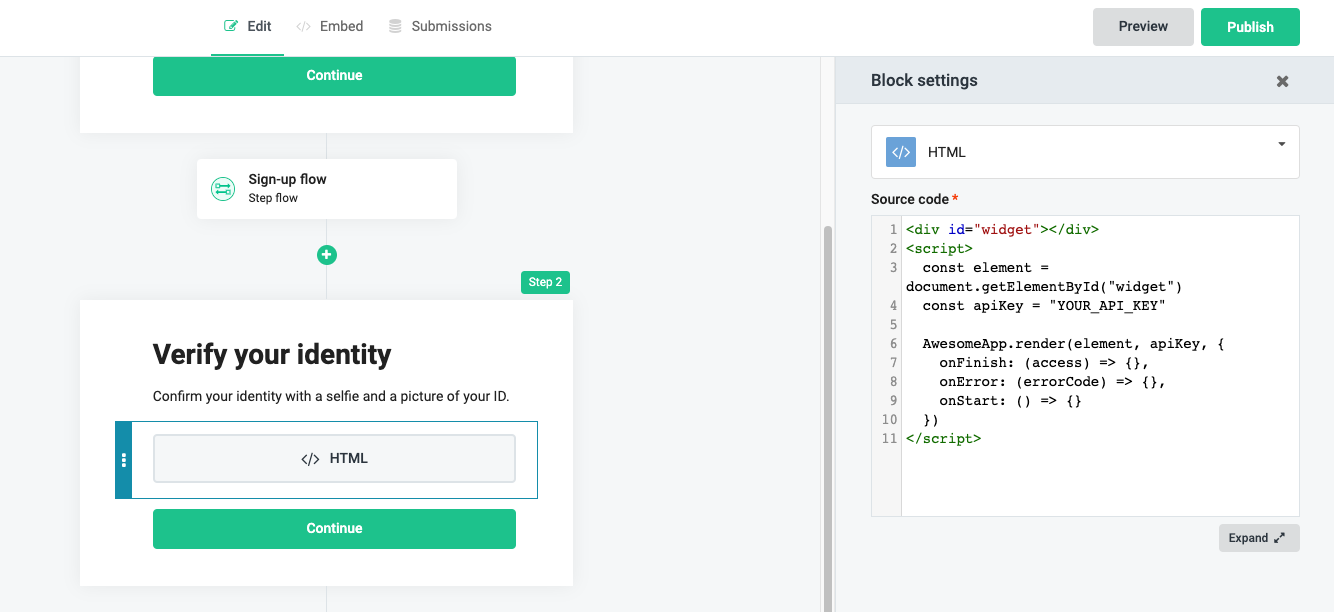1334x612 pixels.
Task: Expand the source code editor
Action: click(x=1258, y=538)
